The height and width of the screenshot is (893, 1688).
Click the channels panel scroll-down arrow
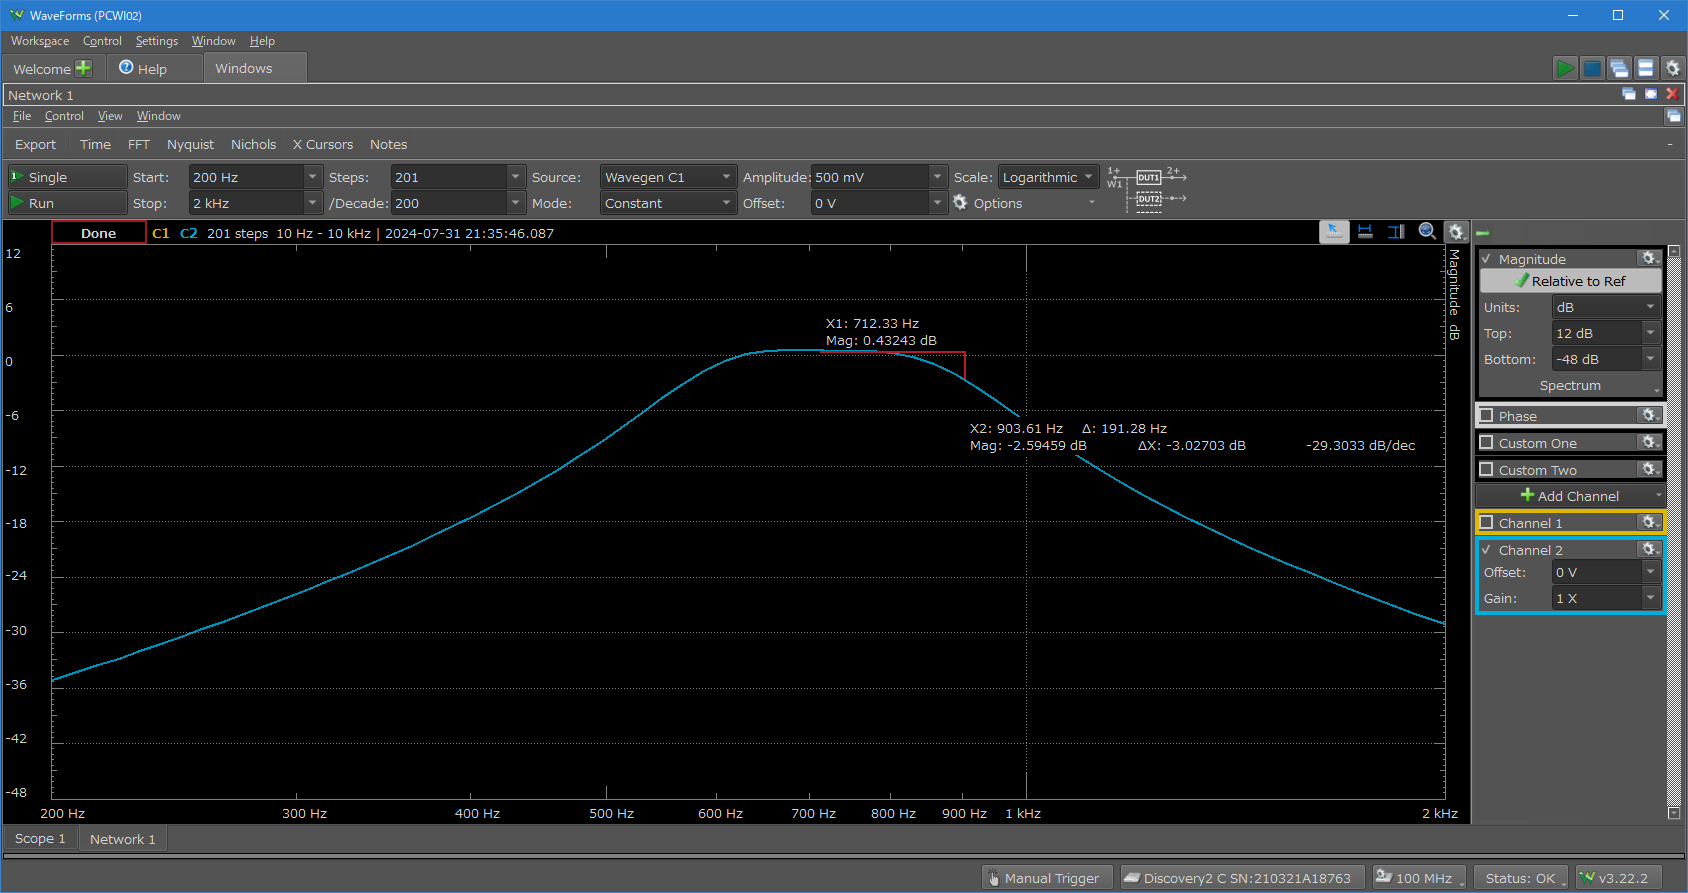coord(1674,813)
